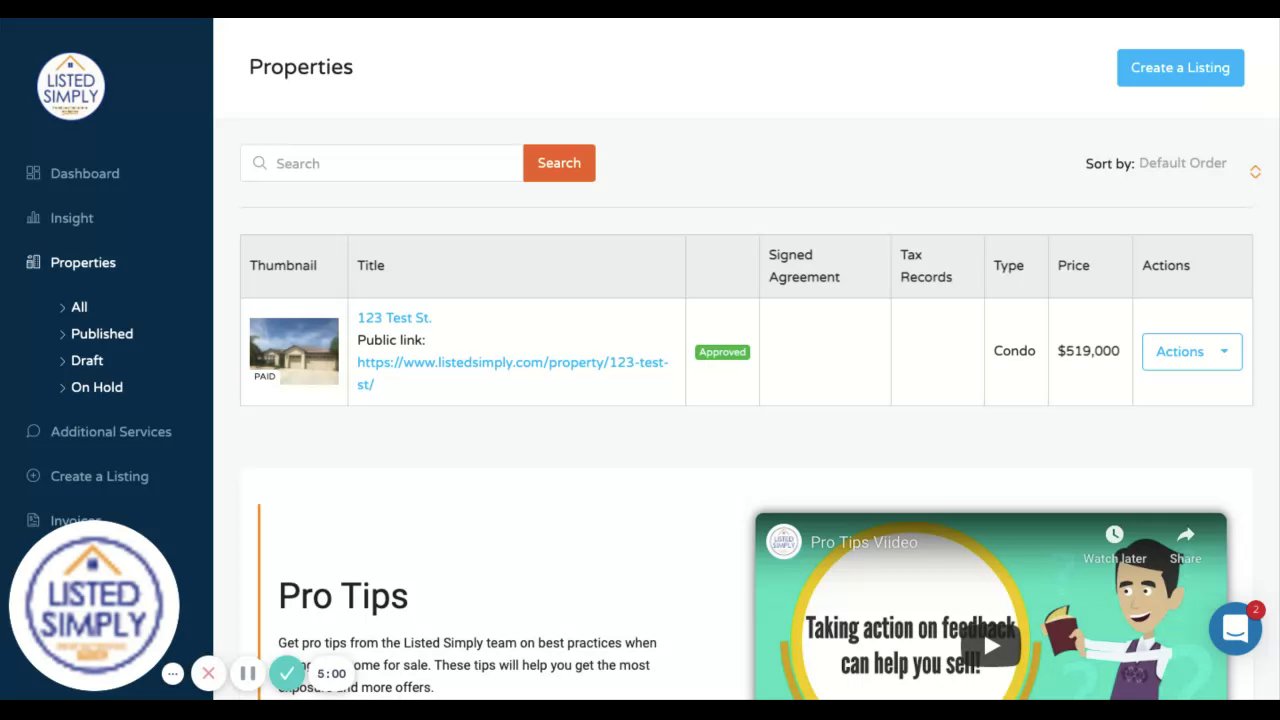The height and width of the screenshot is (720, 1280).
Task: Click the Pro Tips video channel avatar
Action: coord(784,542)
